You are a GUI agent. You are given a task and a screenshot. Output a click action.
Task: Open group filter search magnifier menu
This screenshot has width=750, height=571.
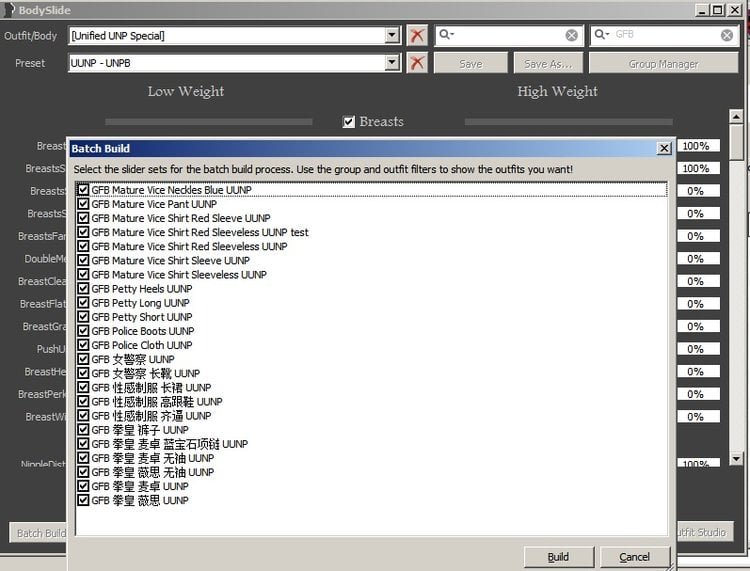pyautogui.click(x=602, y=34)
